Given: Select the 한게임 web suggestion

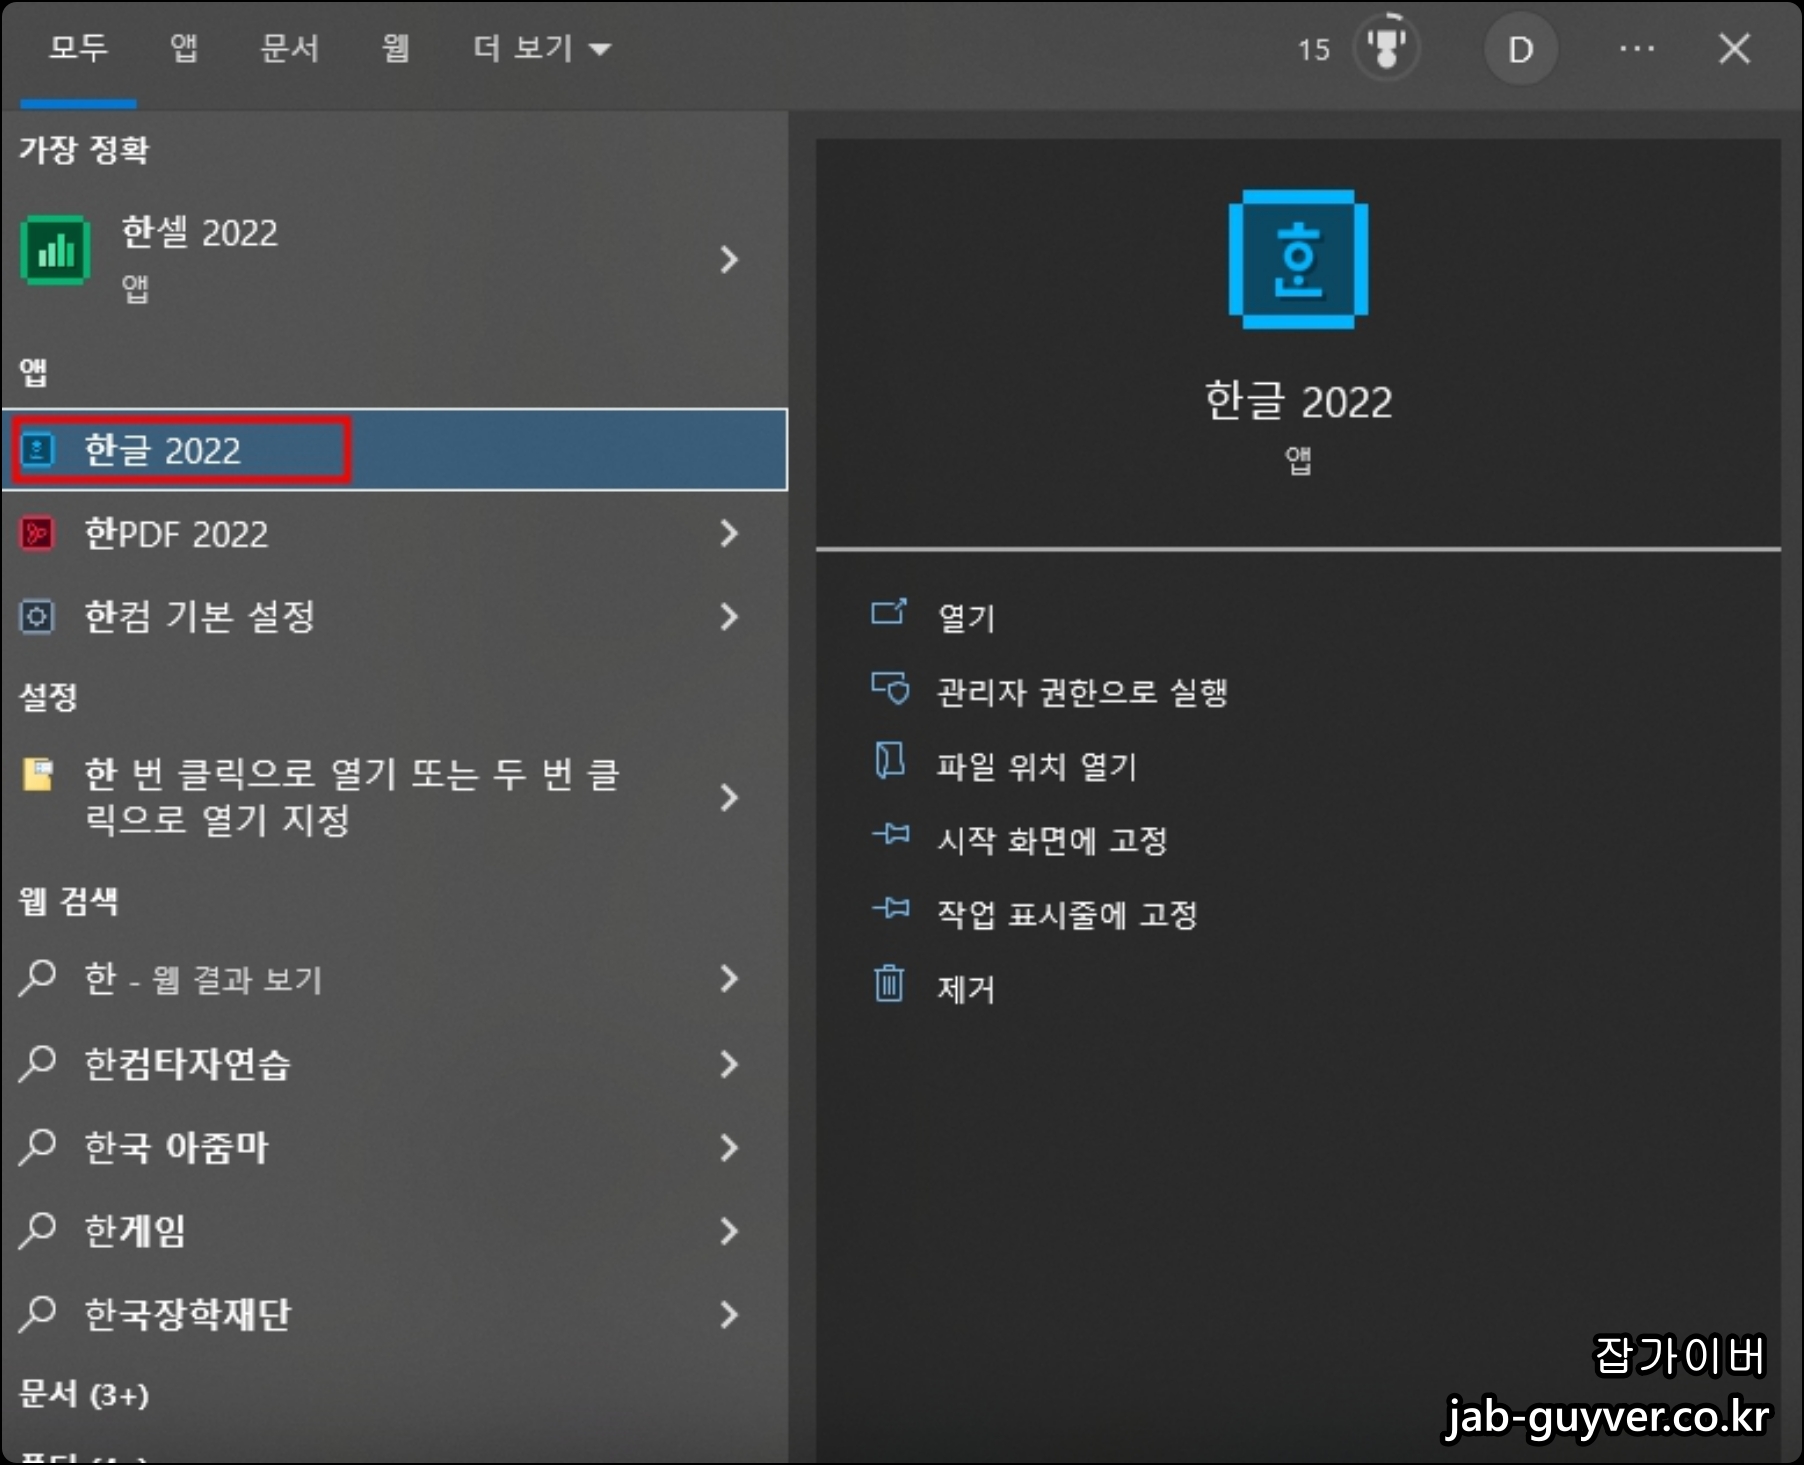Looking at the screenshot, I should coord(135,1230).
